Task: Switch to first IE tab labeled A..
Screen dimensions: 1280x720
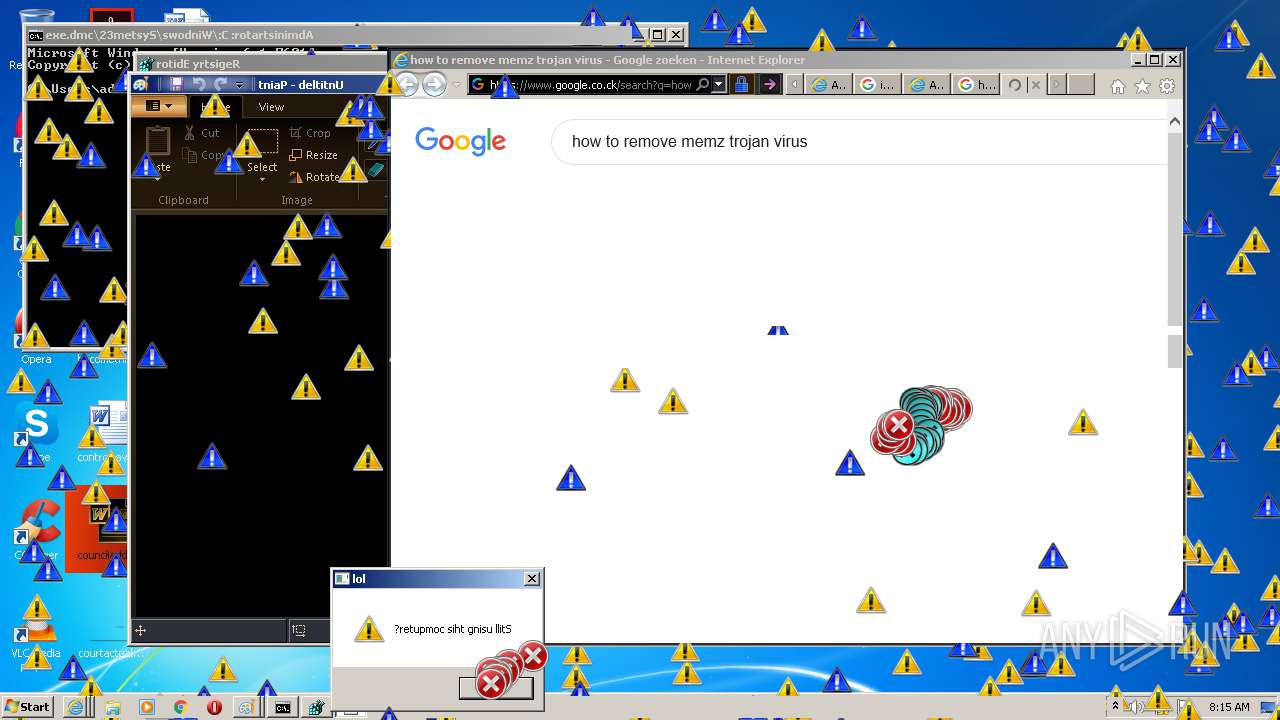Action: pyautogui.click(x=829, y=85)
